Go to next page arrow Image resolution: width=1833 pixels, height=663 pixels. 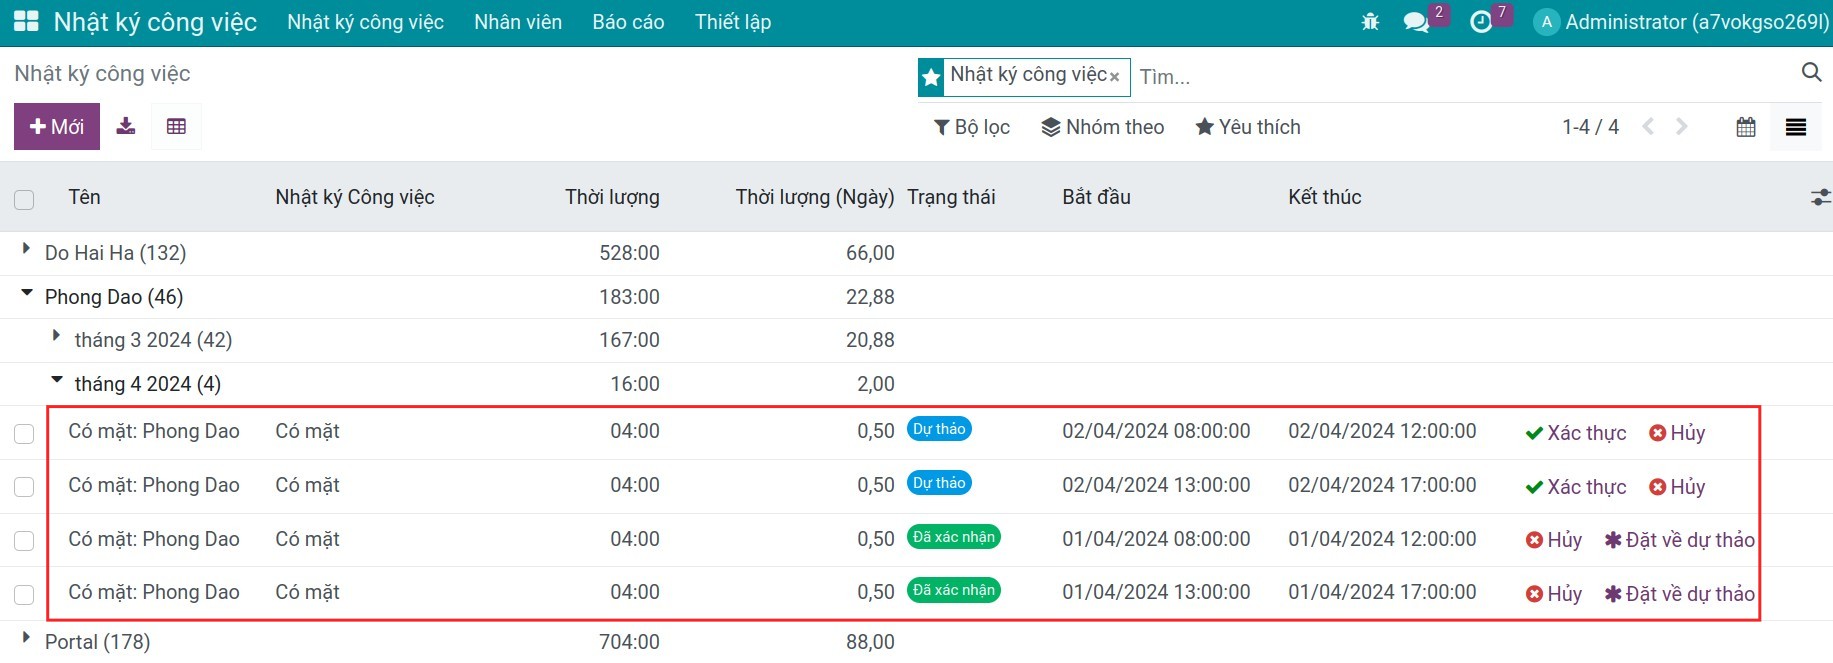click(x=1682, y=127)
